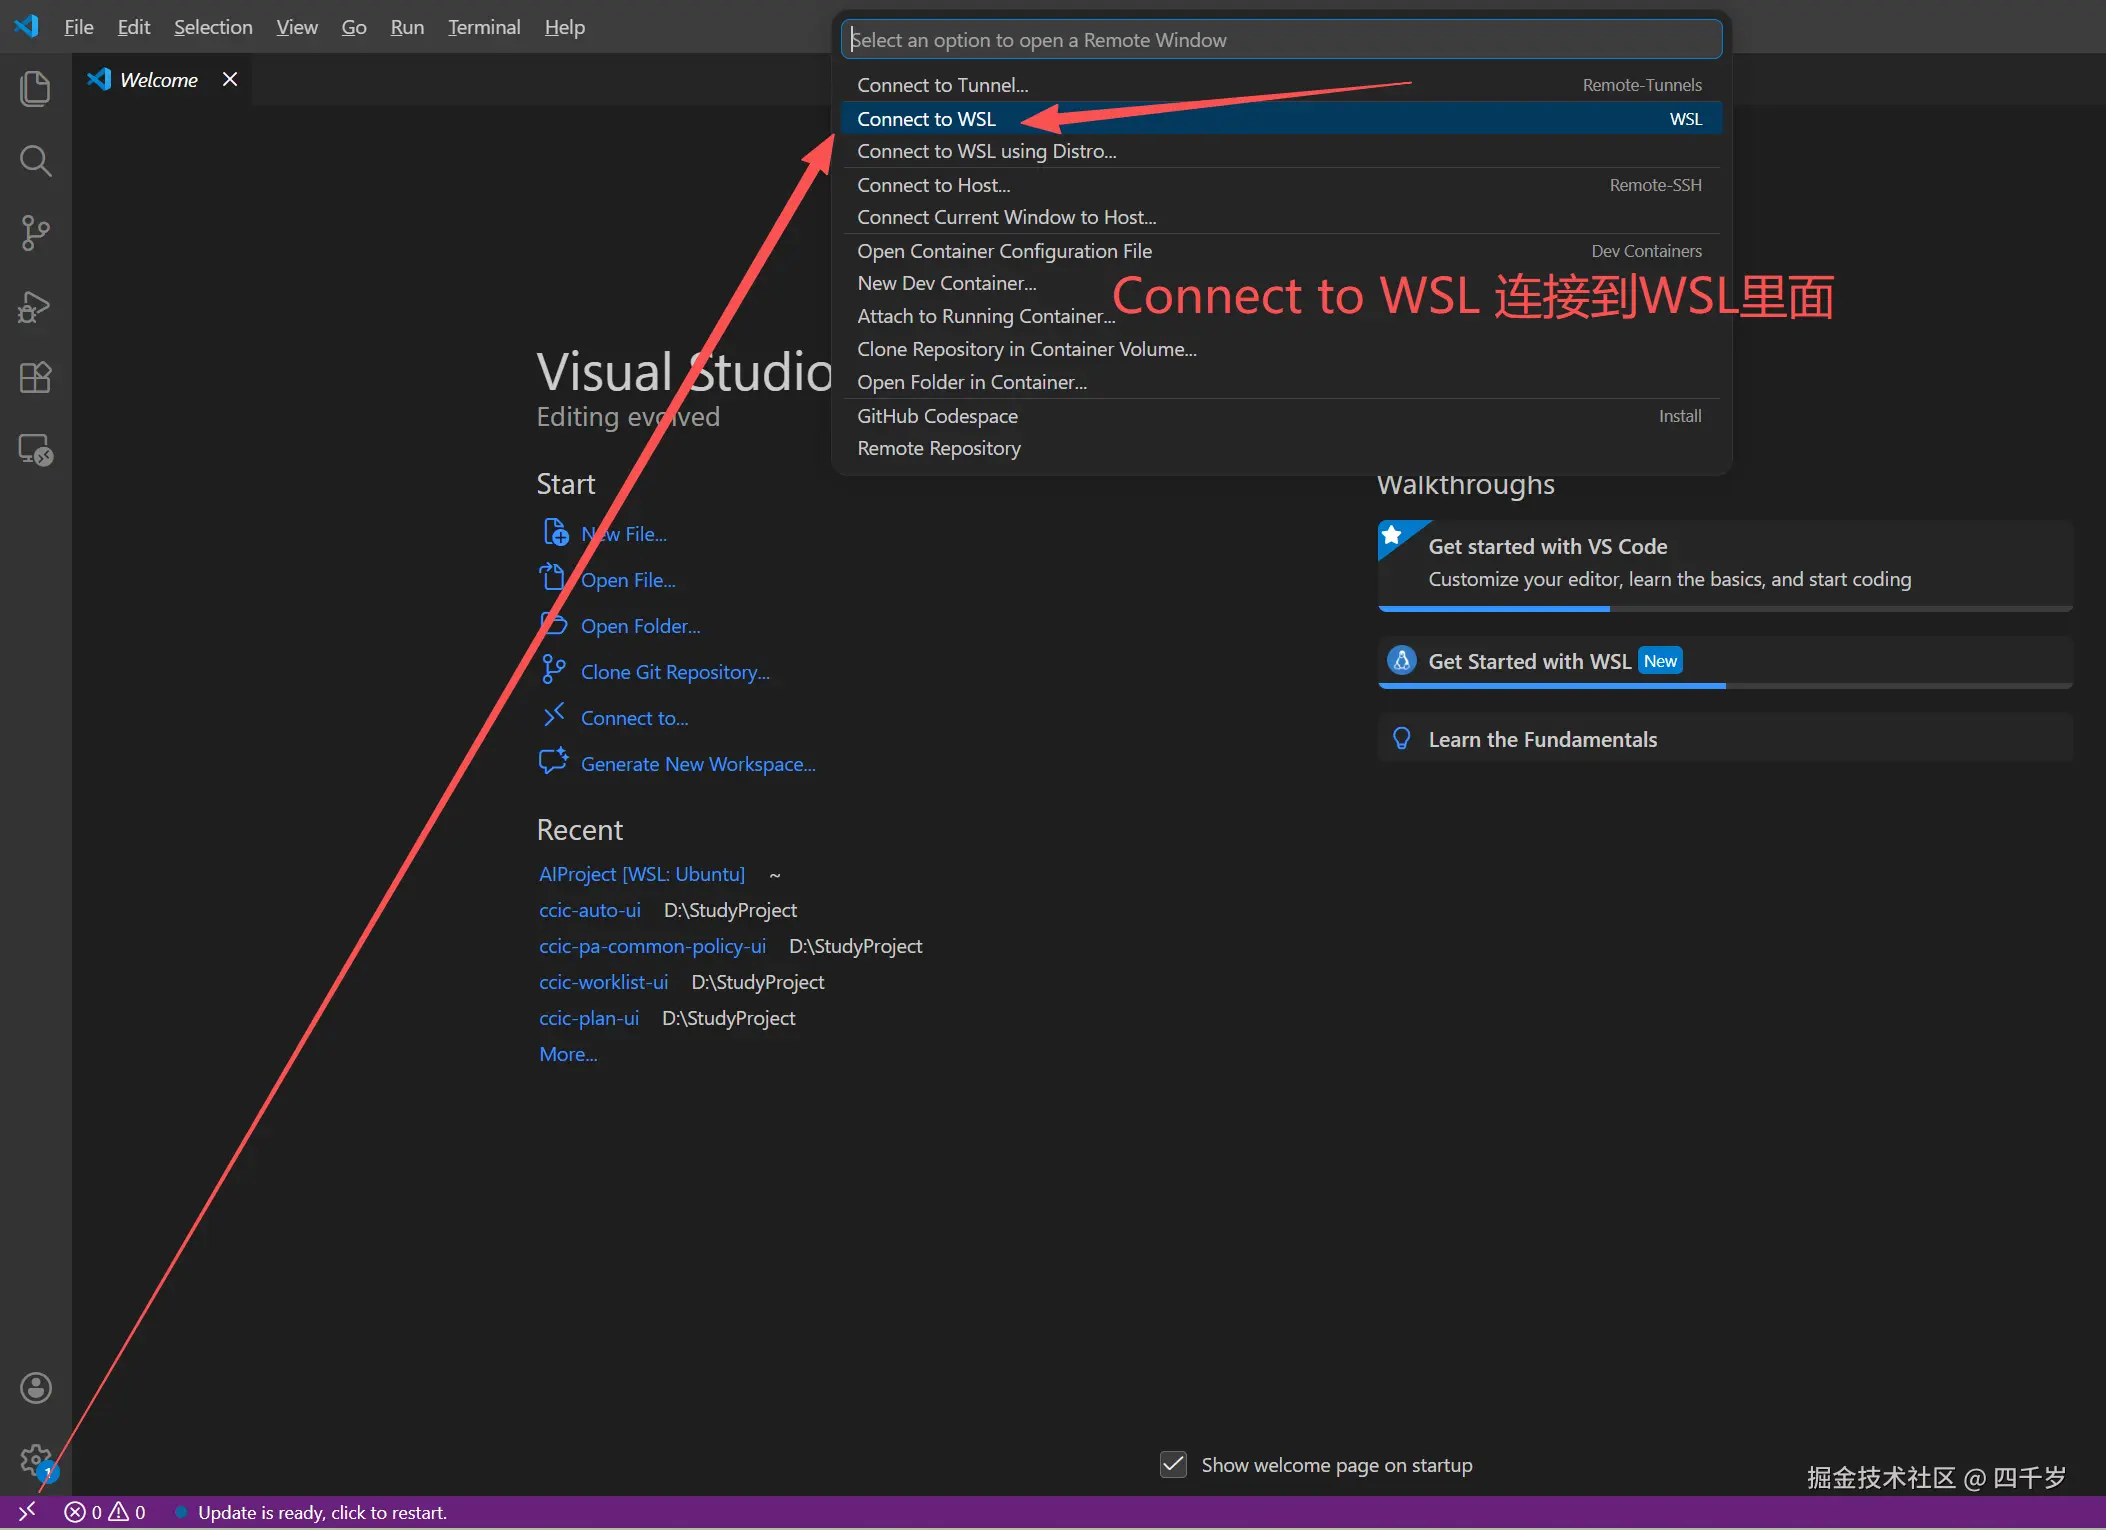Open the Search sidebar icon
Screen dimensions: 2106x1530
pos(35,160)
